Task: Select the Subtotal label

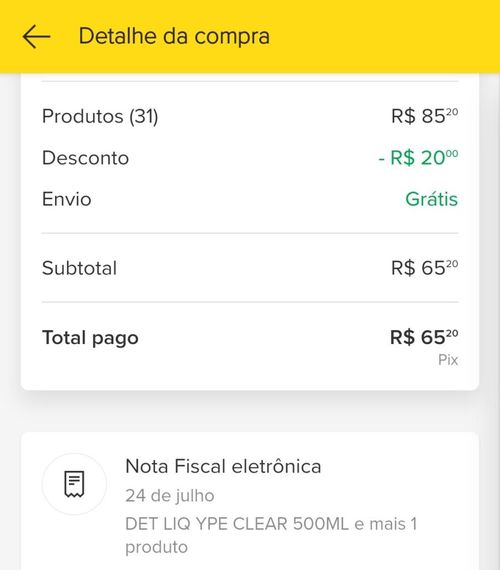Action: [x=80, y=268]
